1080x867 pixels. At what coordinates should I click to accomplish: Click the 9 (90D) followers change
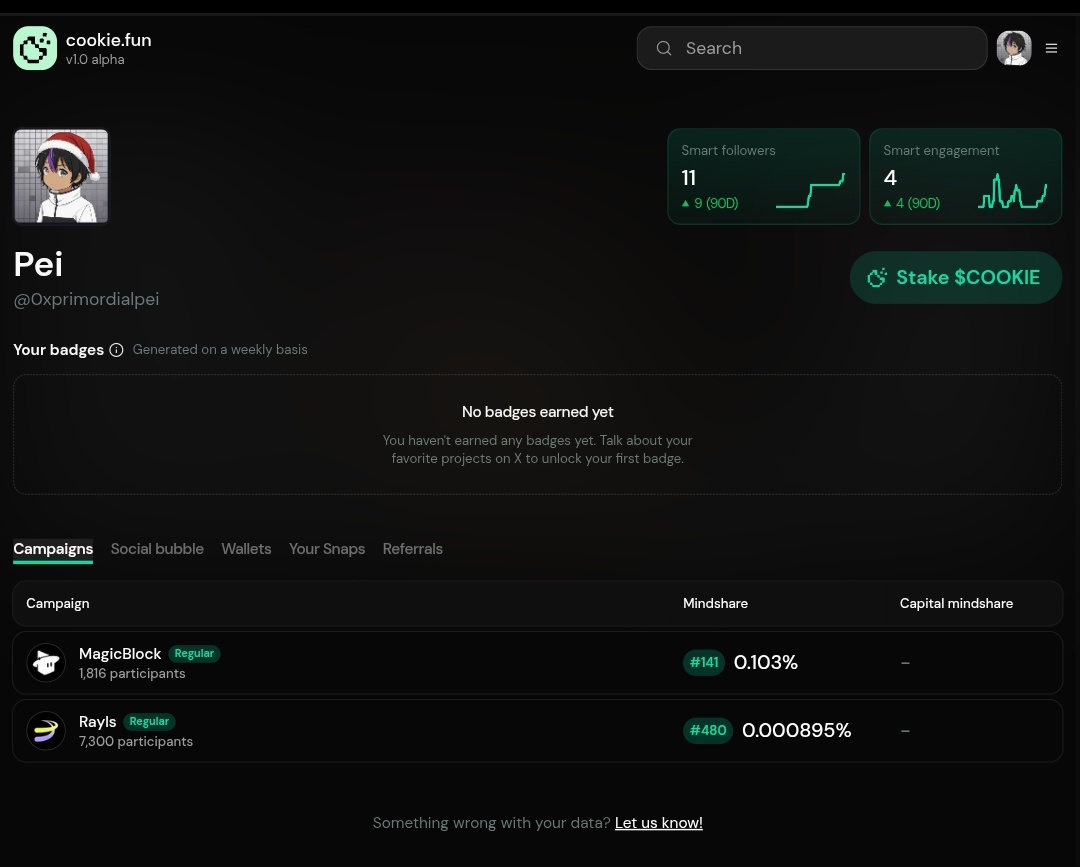[710, 203]
